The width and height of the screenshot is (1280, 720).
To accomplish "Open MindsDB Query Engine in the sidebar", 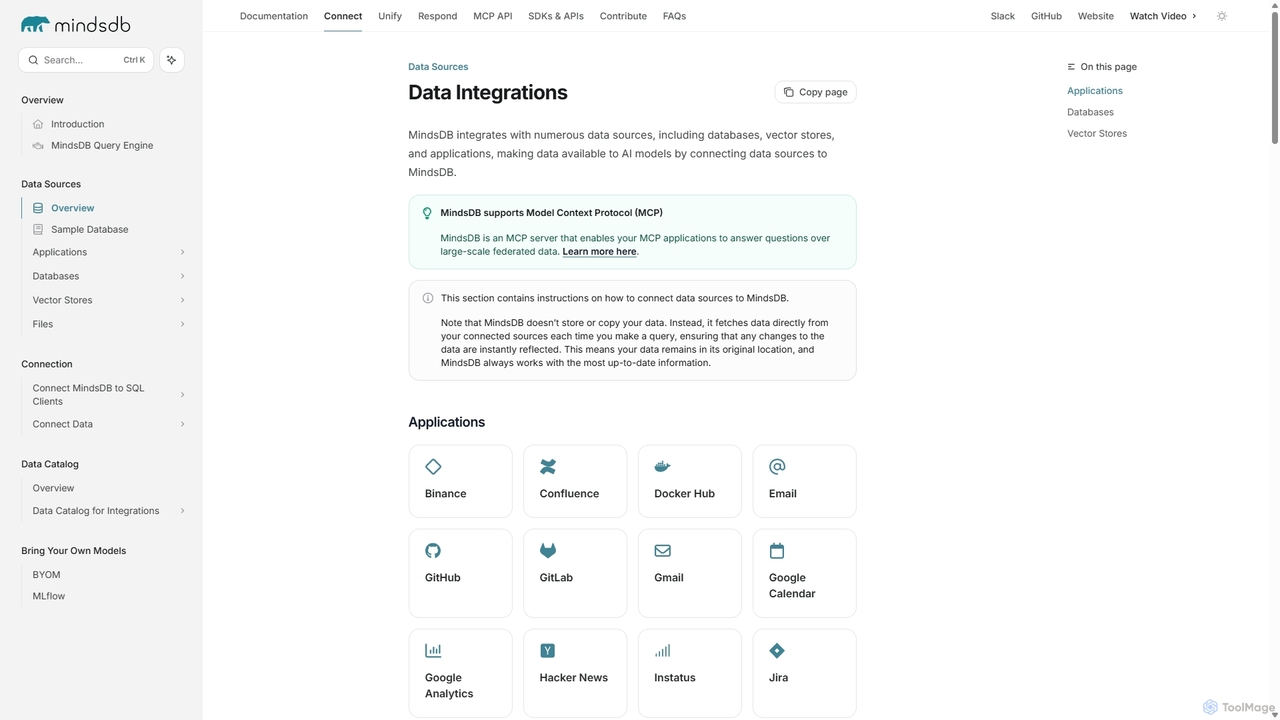I will [x=102, y=146].
